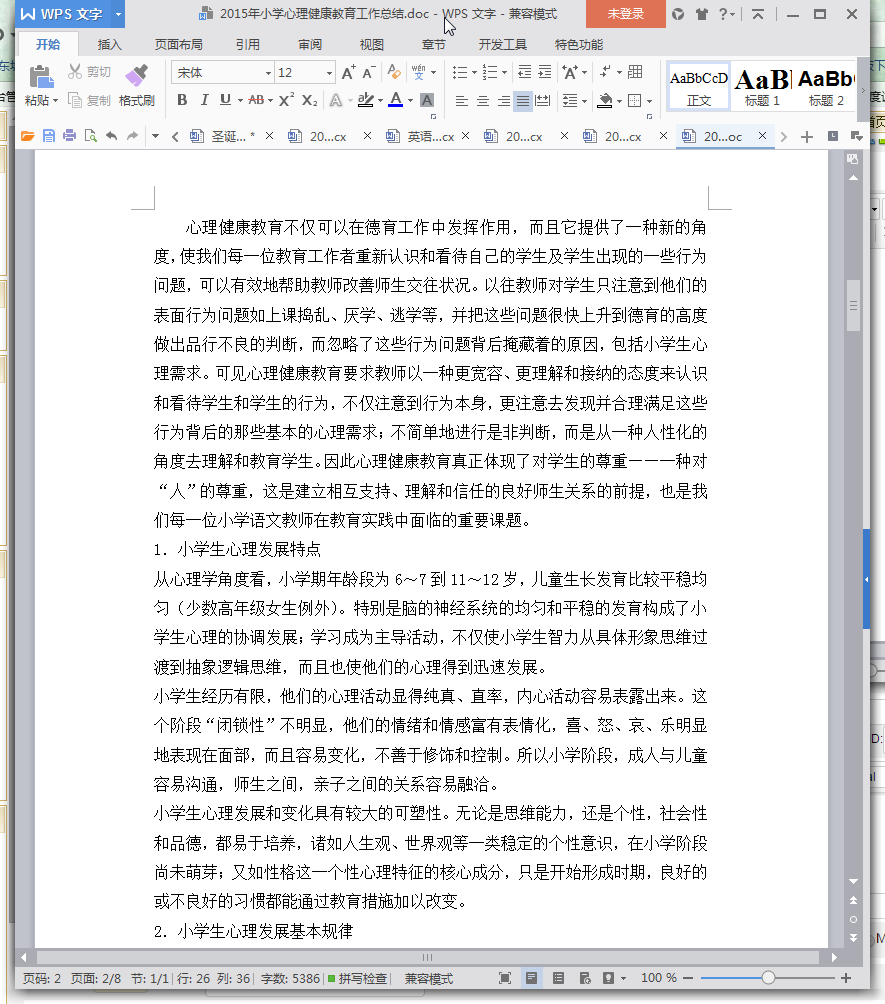Align text left
Viewport: 885px width, 1004px height.
point(462,101)
